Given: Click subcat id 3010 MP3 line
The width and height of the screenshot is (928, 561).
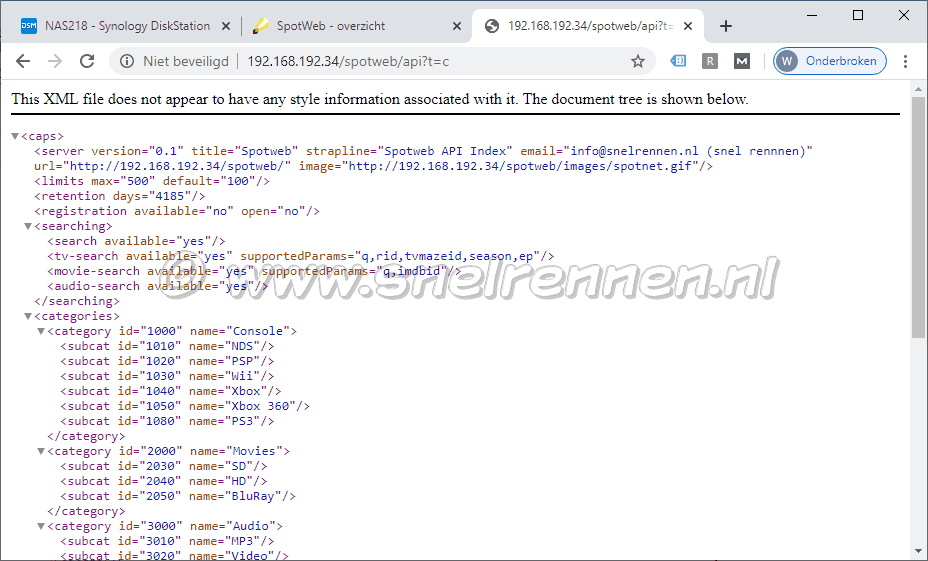Looking at the screenshot, I should point(167,541).
